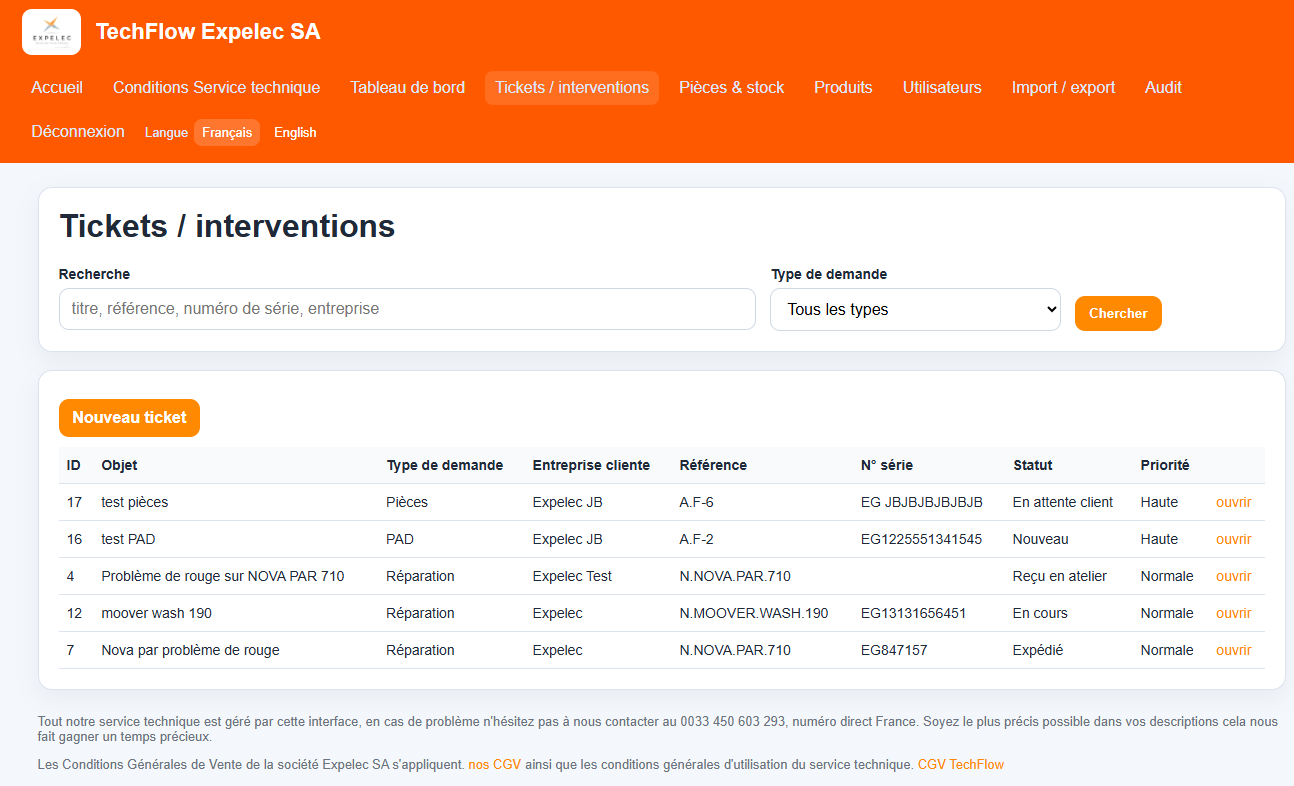
Task: Click the Statut column header
Action: [1033, 465]
